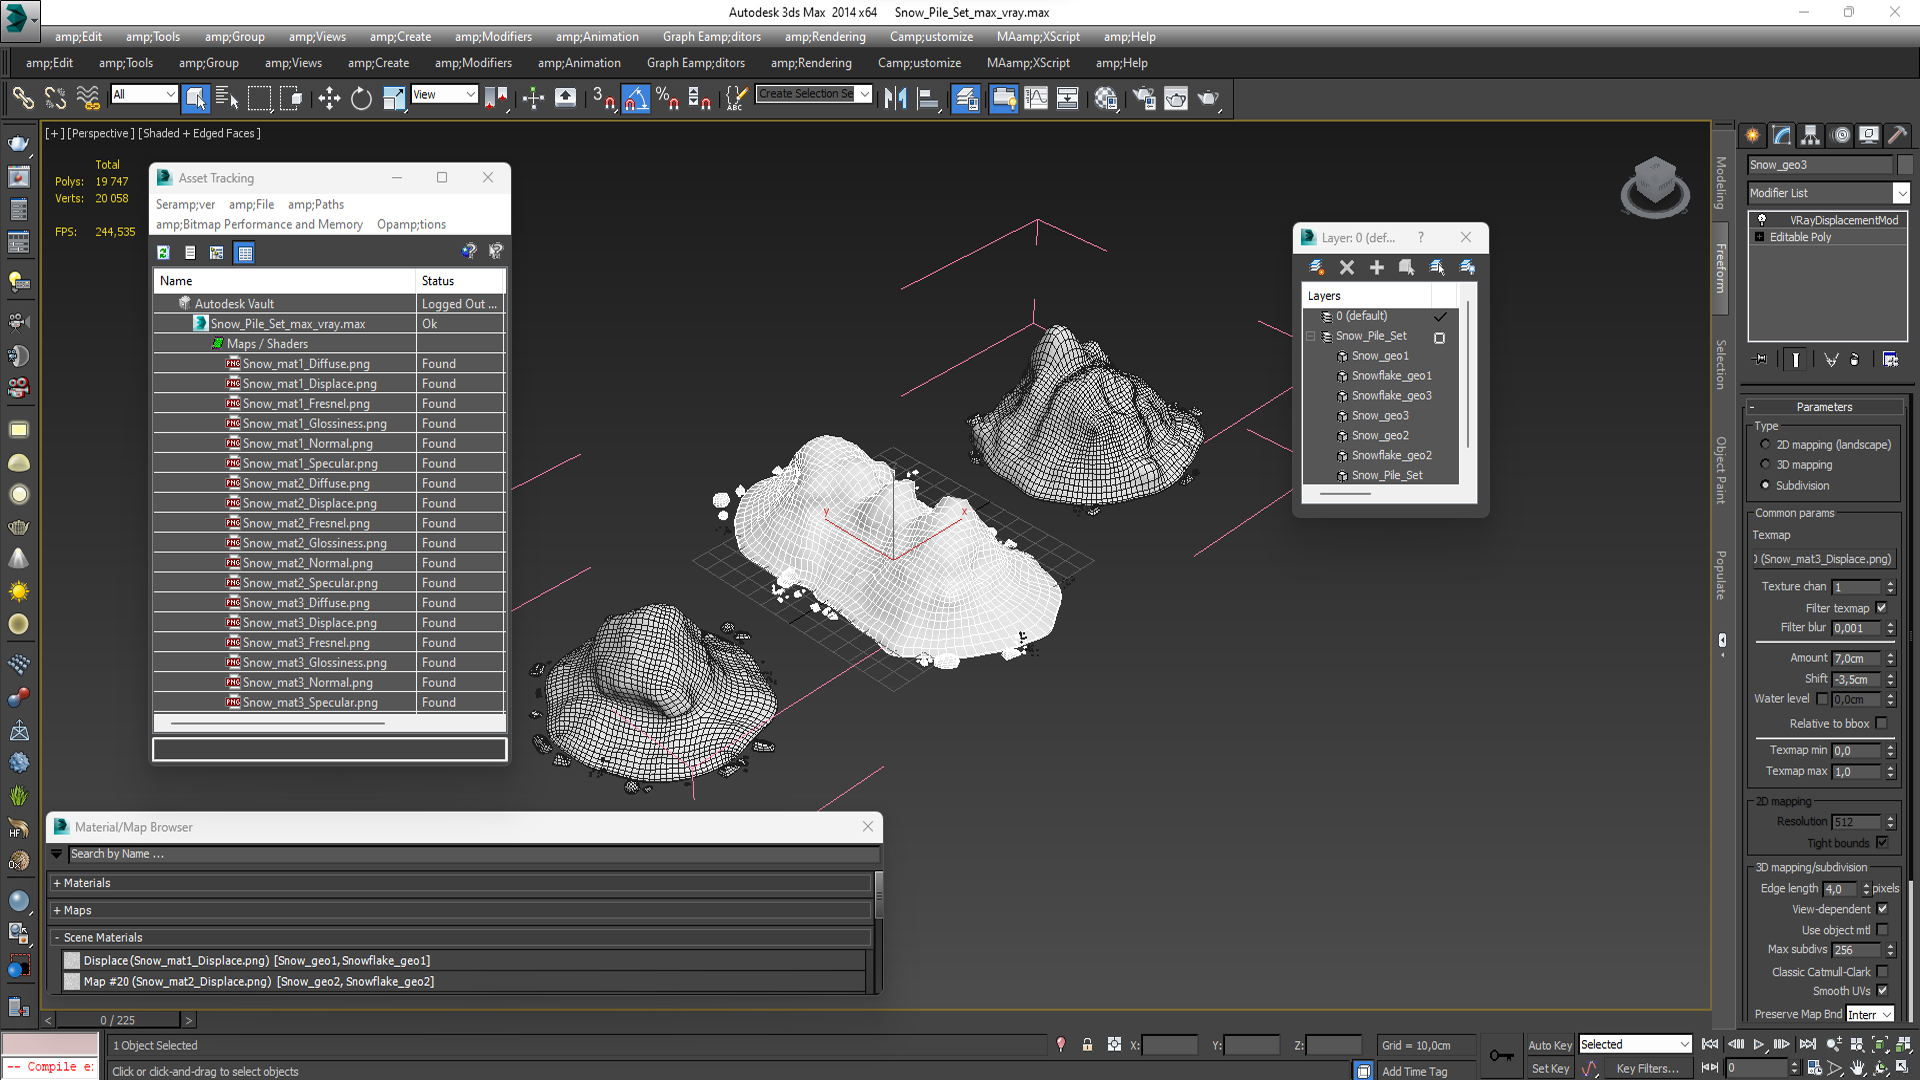Click the Mirror tool icon

895,98
